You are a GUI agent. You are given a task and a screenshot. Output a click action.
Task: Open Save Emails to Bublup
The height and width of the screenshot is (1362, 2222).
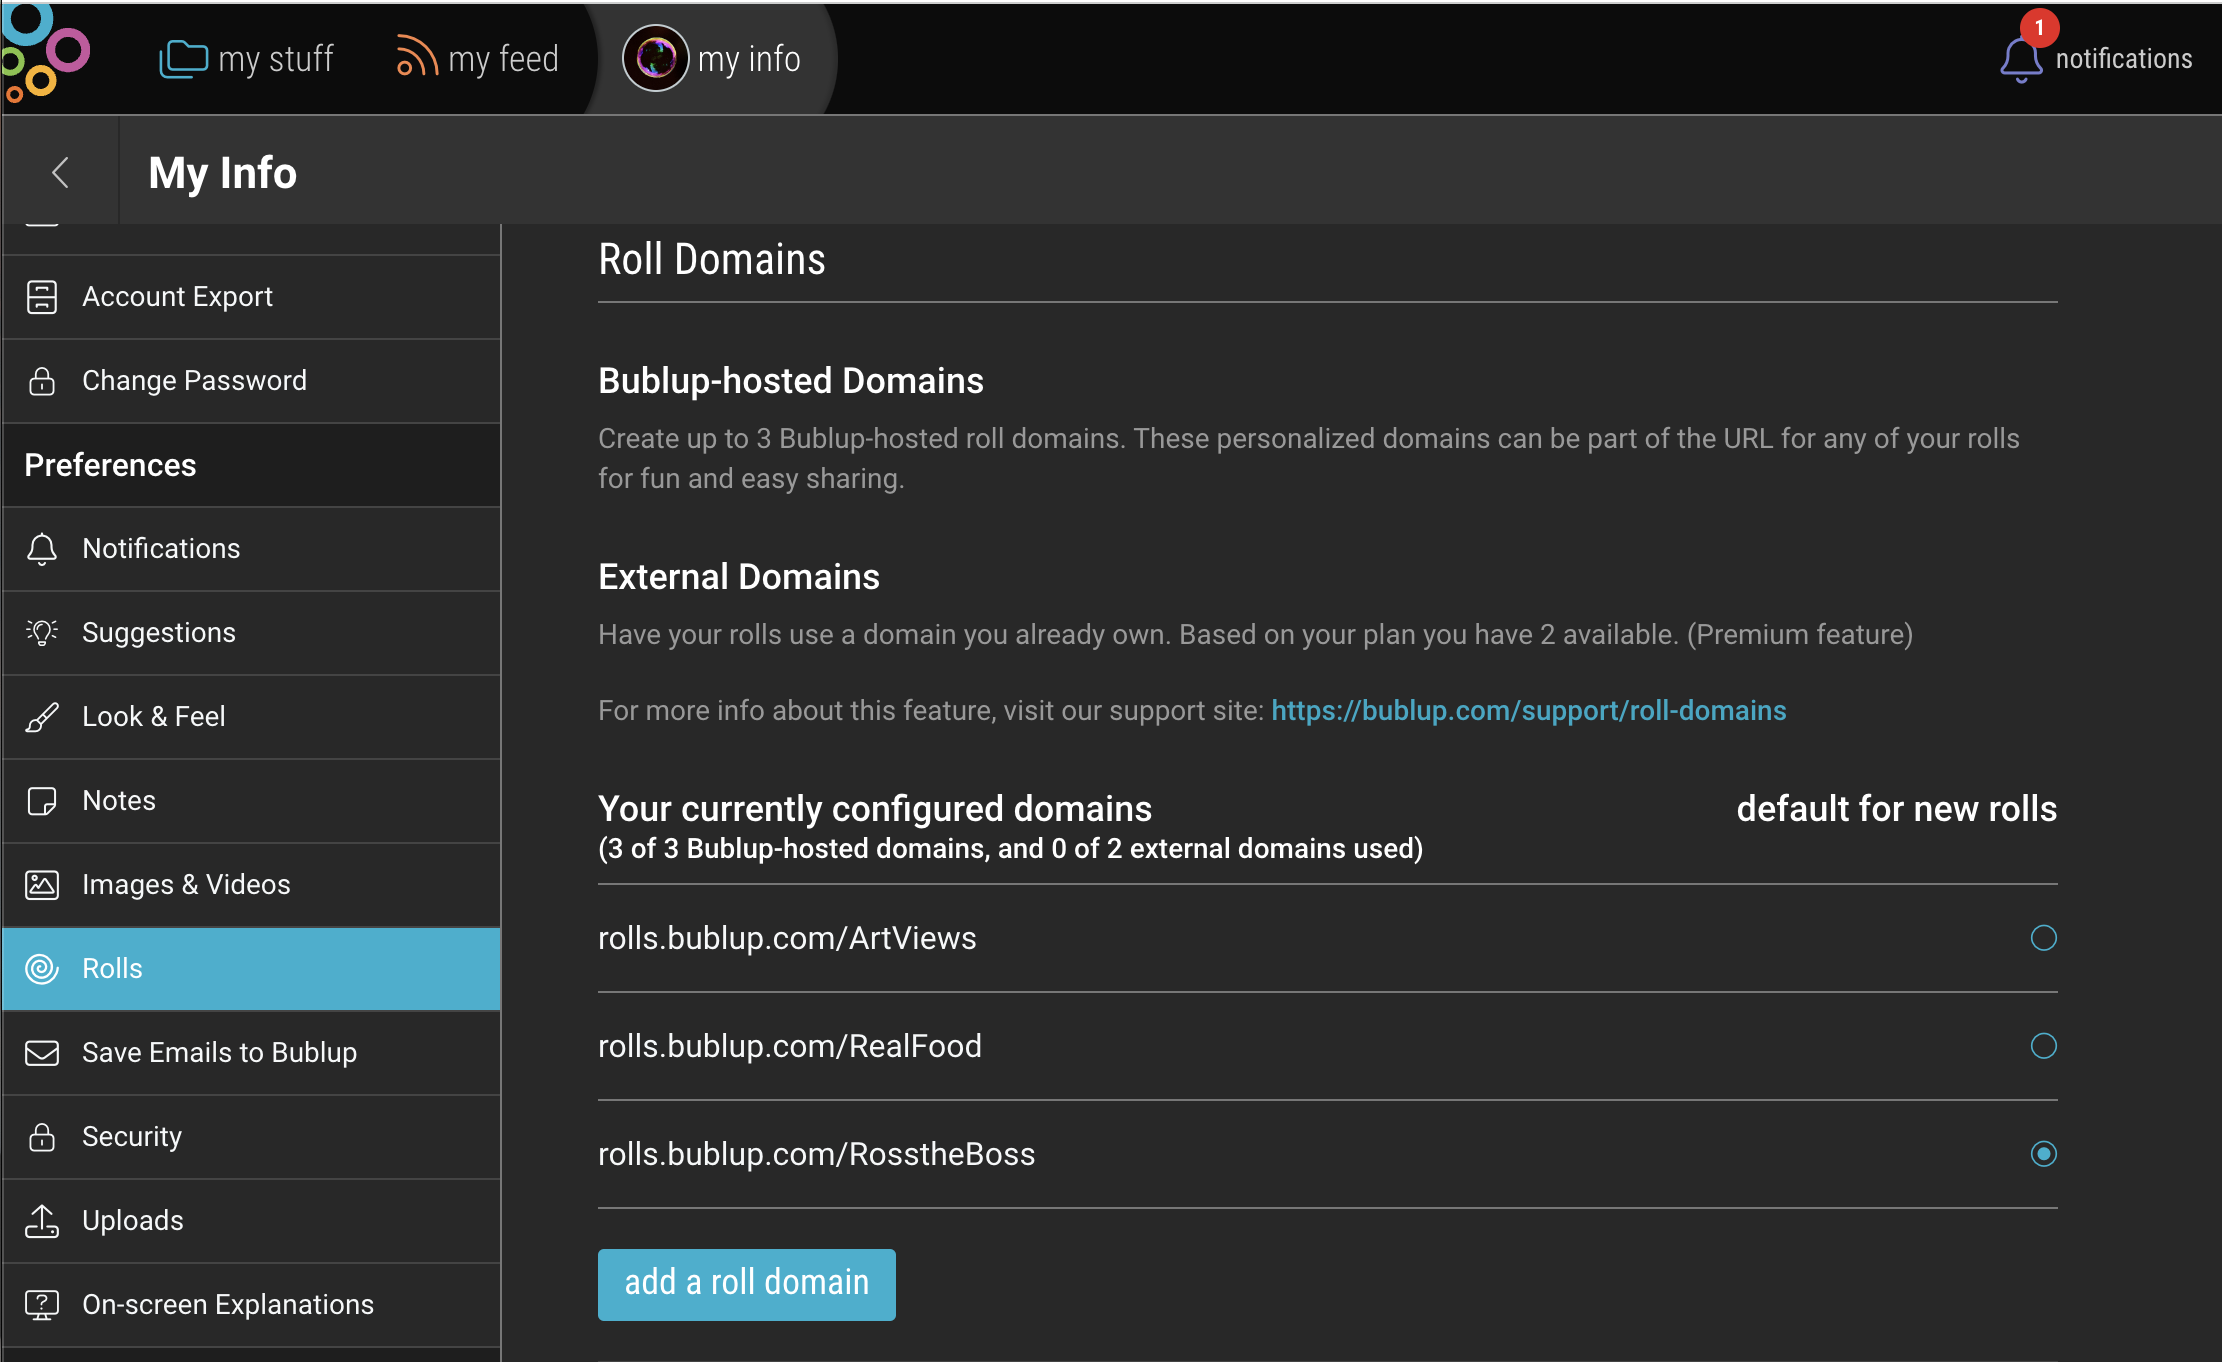252,1053
